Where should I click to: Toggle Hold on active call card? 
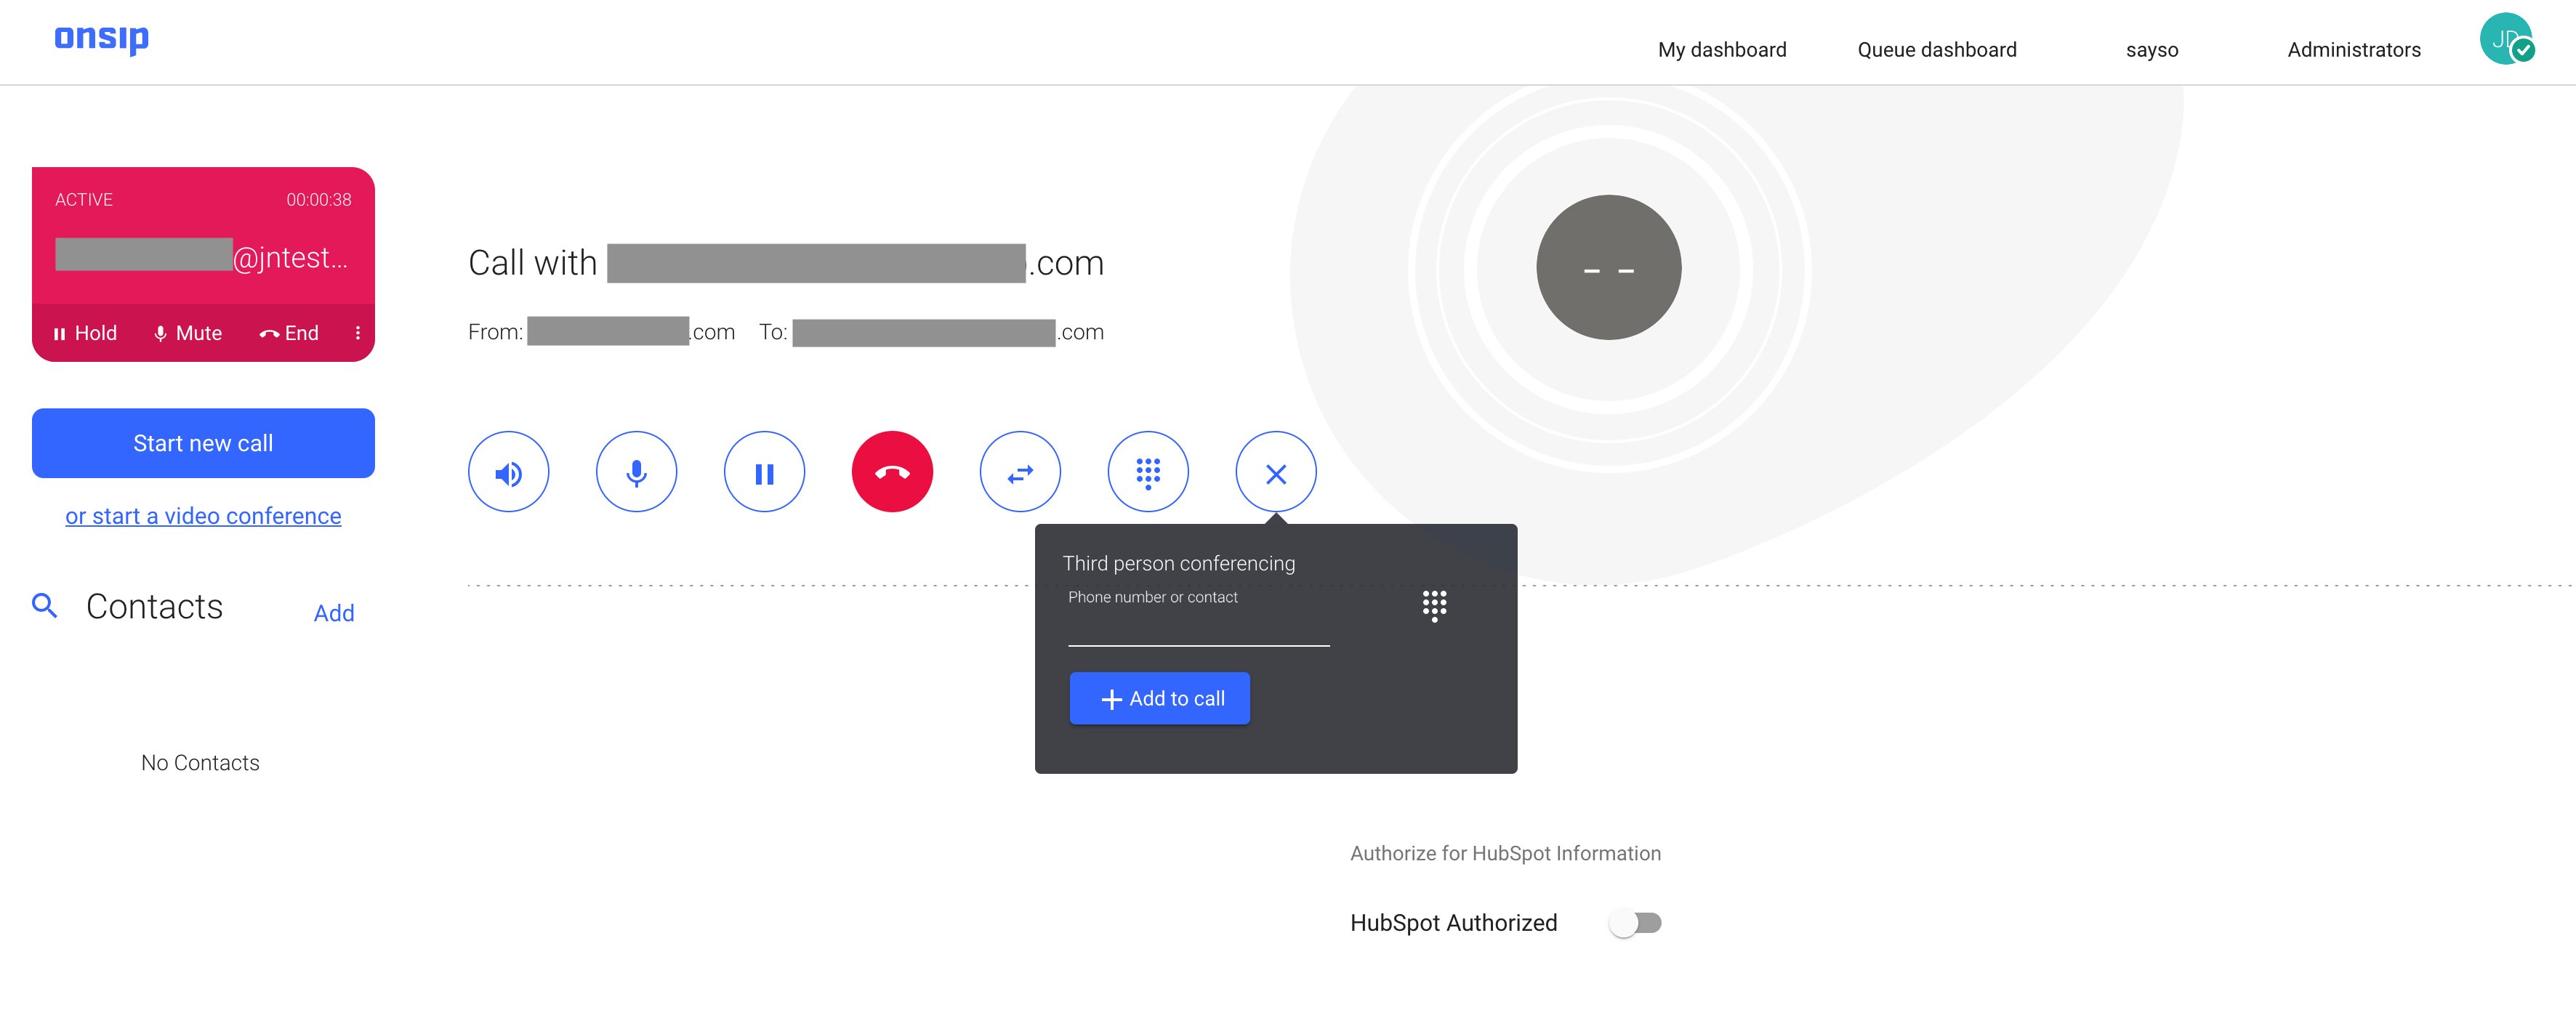[84, 332]
